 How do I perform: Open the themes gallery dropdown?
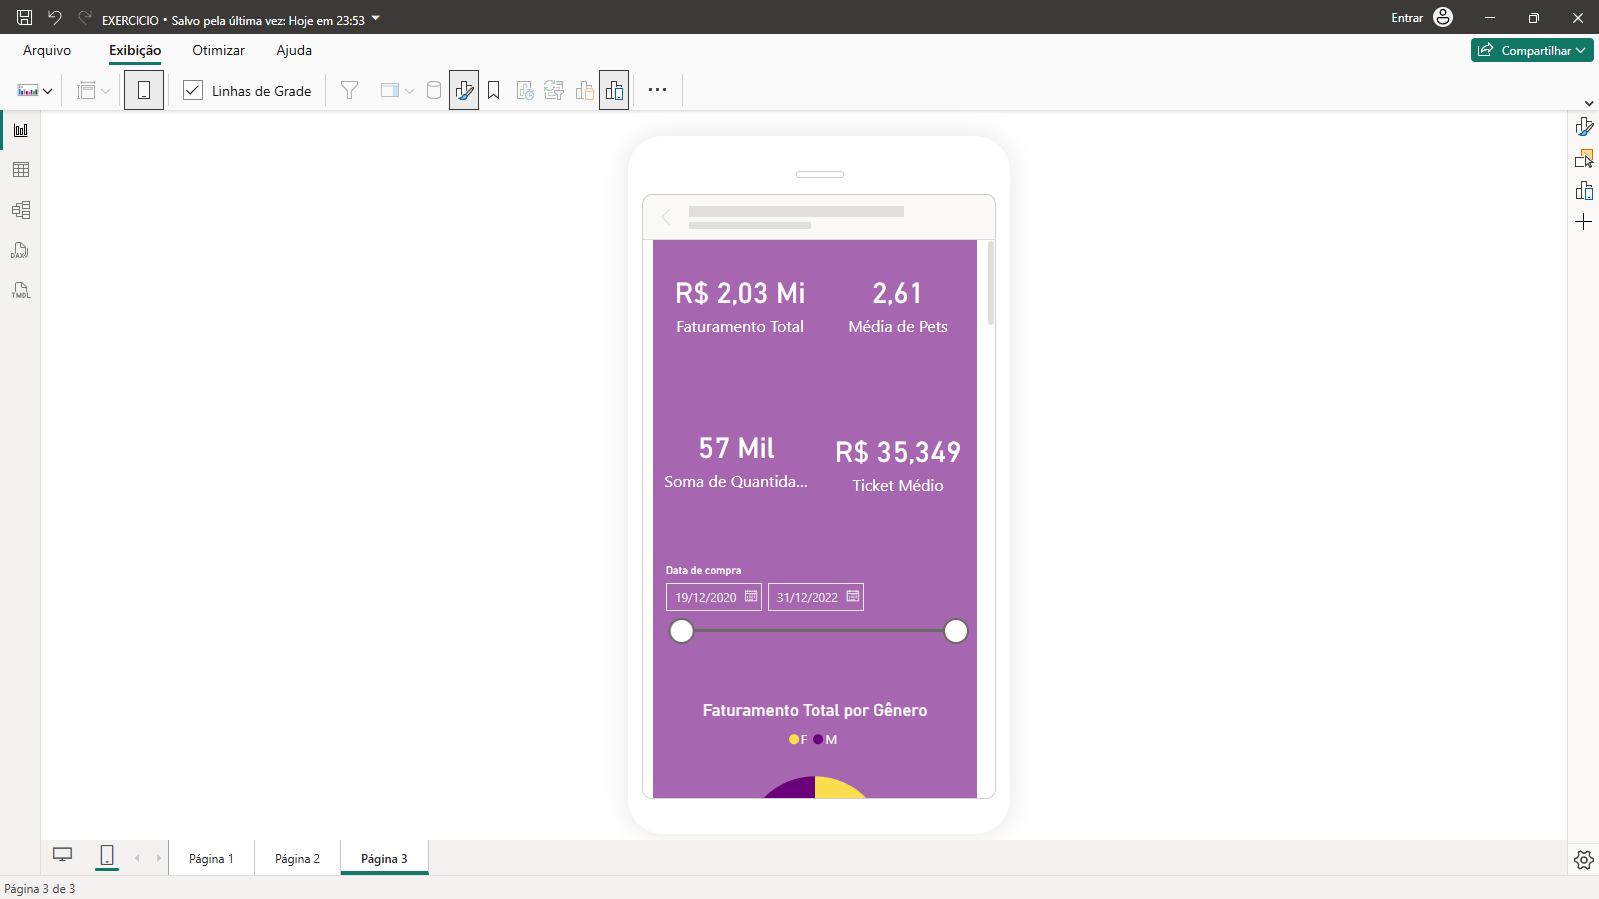35,91
